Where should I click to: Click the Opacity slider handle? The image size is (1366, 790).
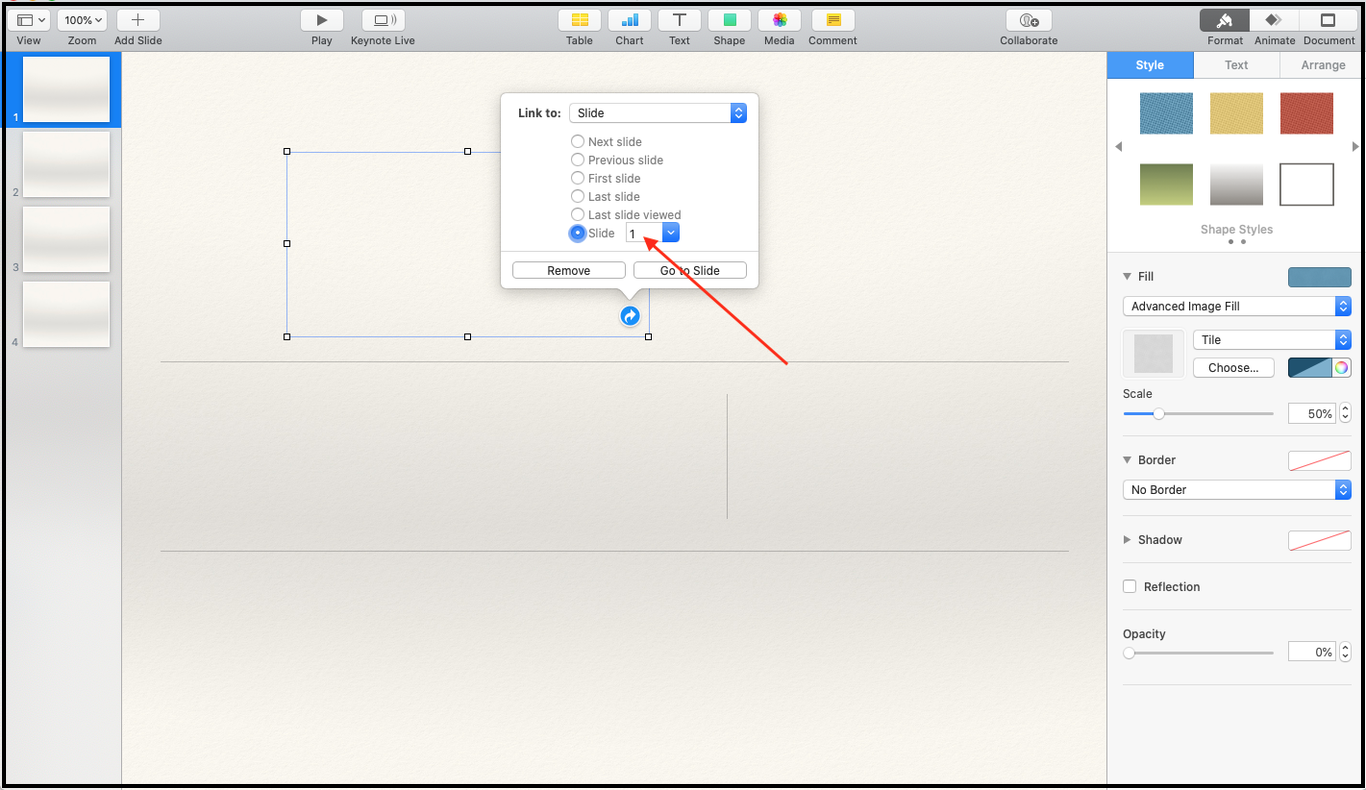tap(1129, 653)
